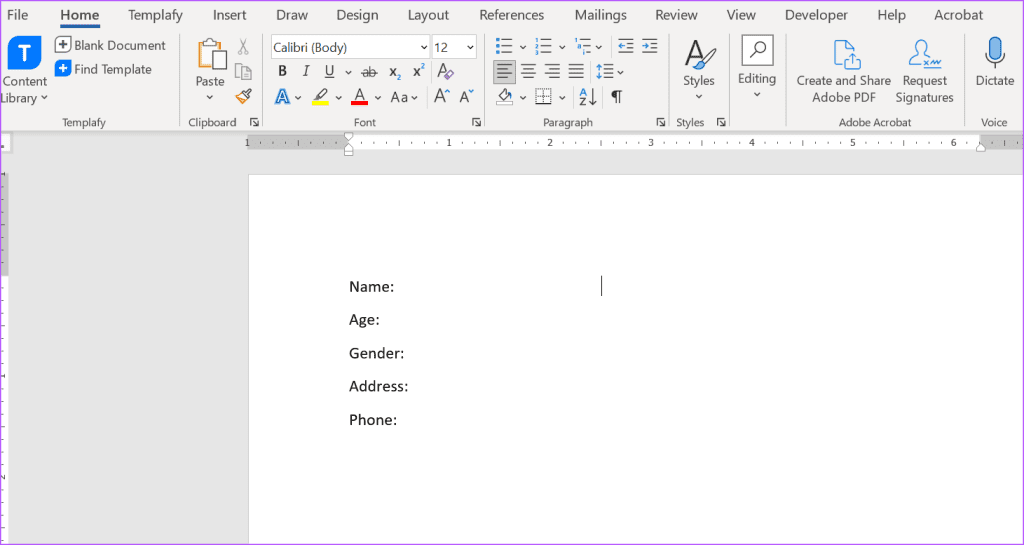Open the highlight color dropdown arrow
The height and width of the screenshot is (545, 1024).
tap(338, 98)
